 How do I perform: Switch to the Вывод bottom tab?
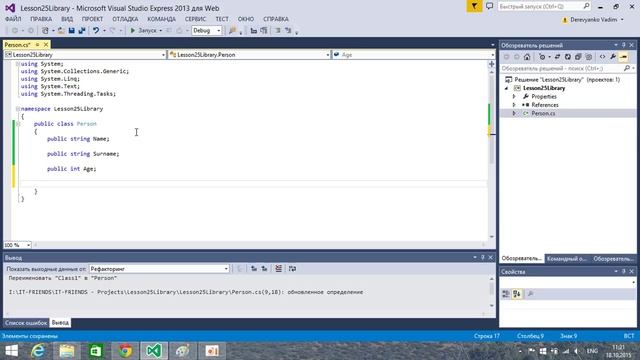pos(60,323)
